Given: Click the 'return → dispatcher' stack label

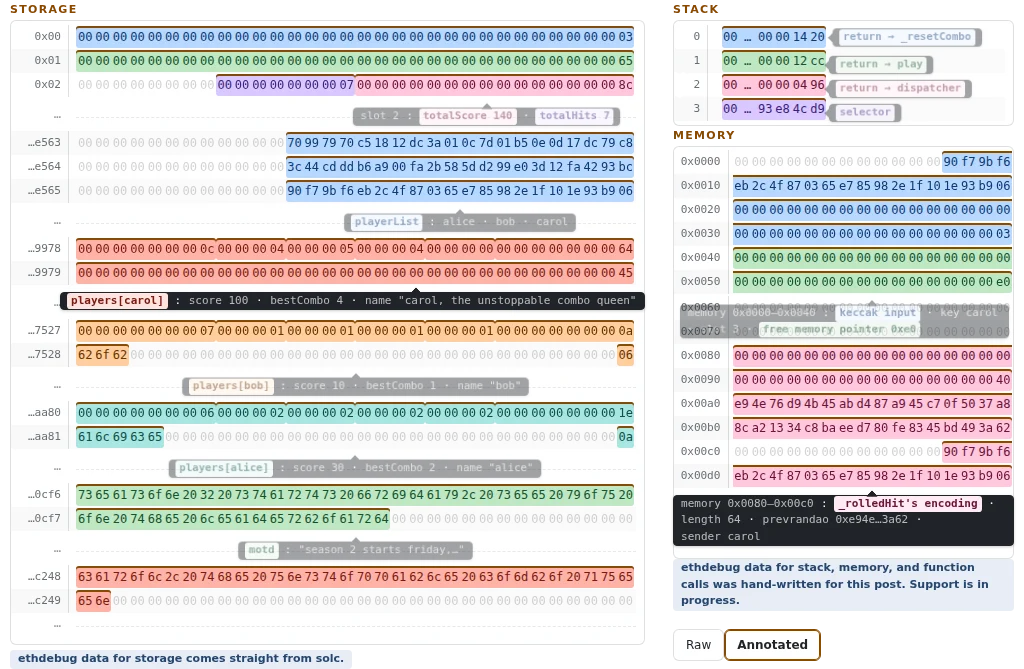Looking at the screenshot, I should click(x=899, y=88).
